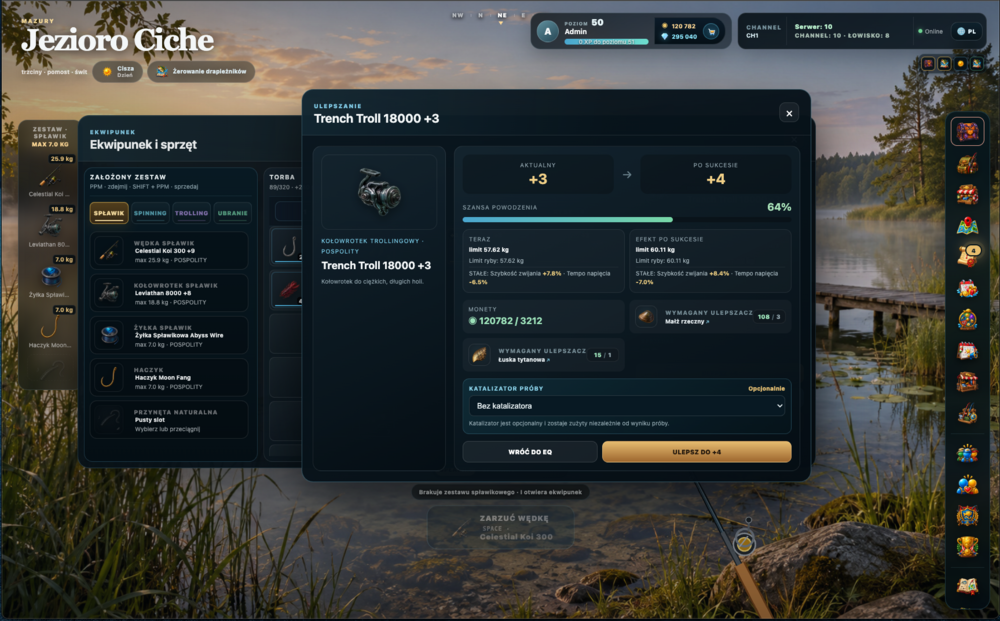The width and height of the screenshot is (1000, 621).
Task: Open the Małż rzeczny upgrader link
Action: [687, 322]
